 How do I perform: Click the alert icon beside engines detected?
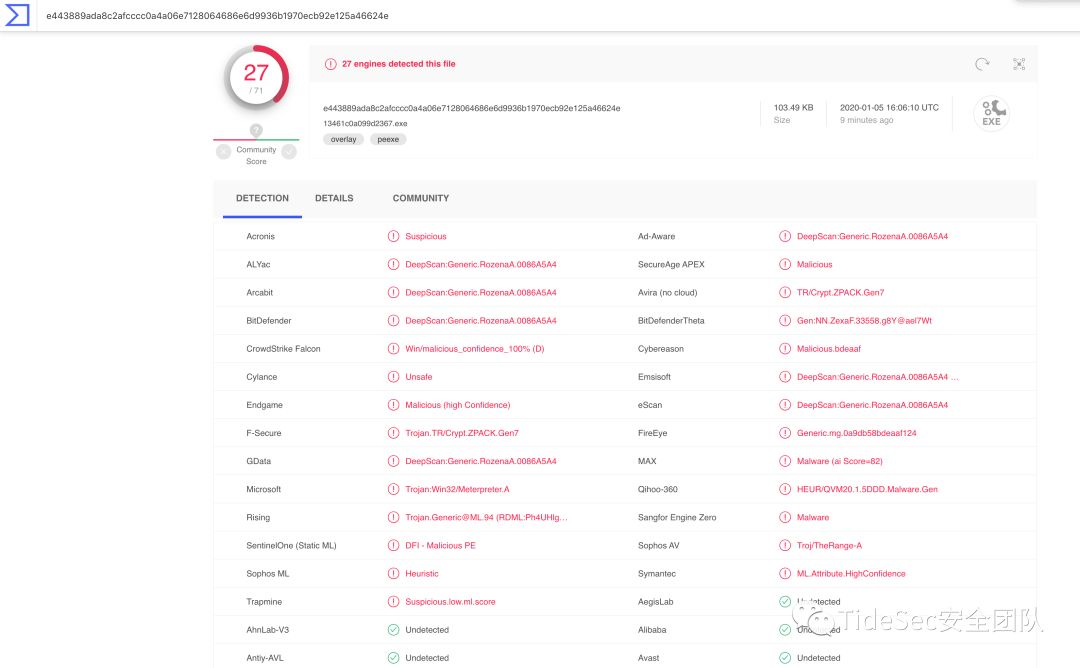click(331, 64)
